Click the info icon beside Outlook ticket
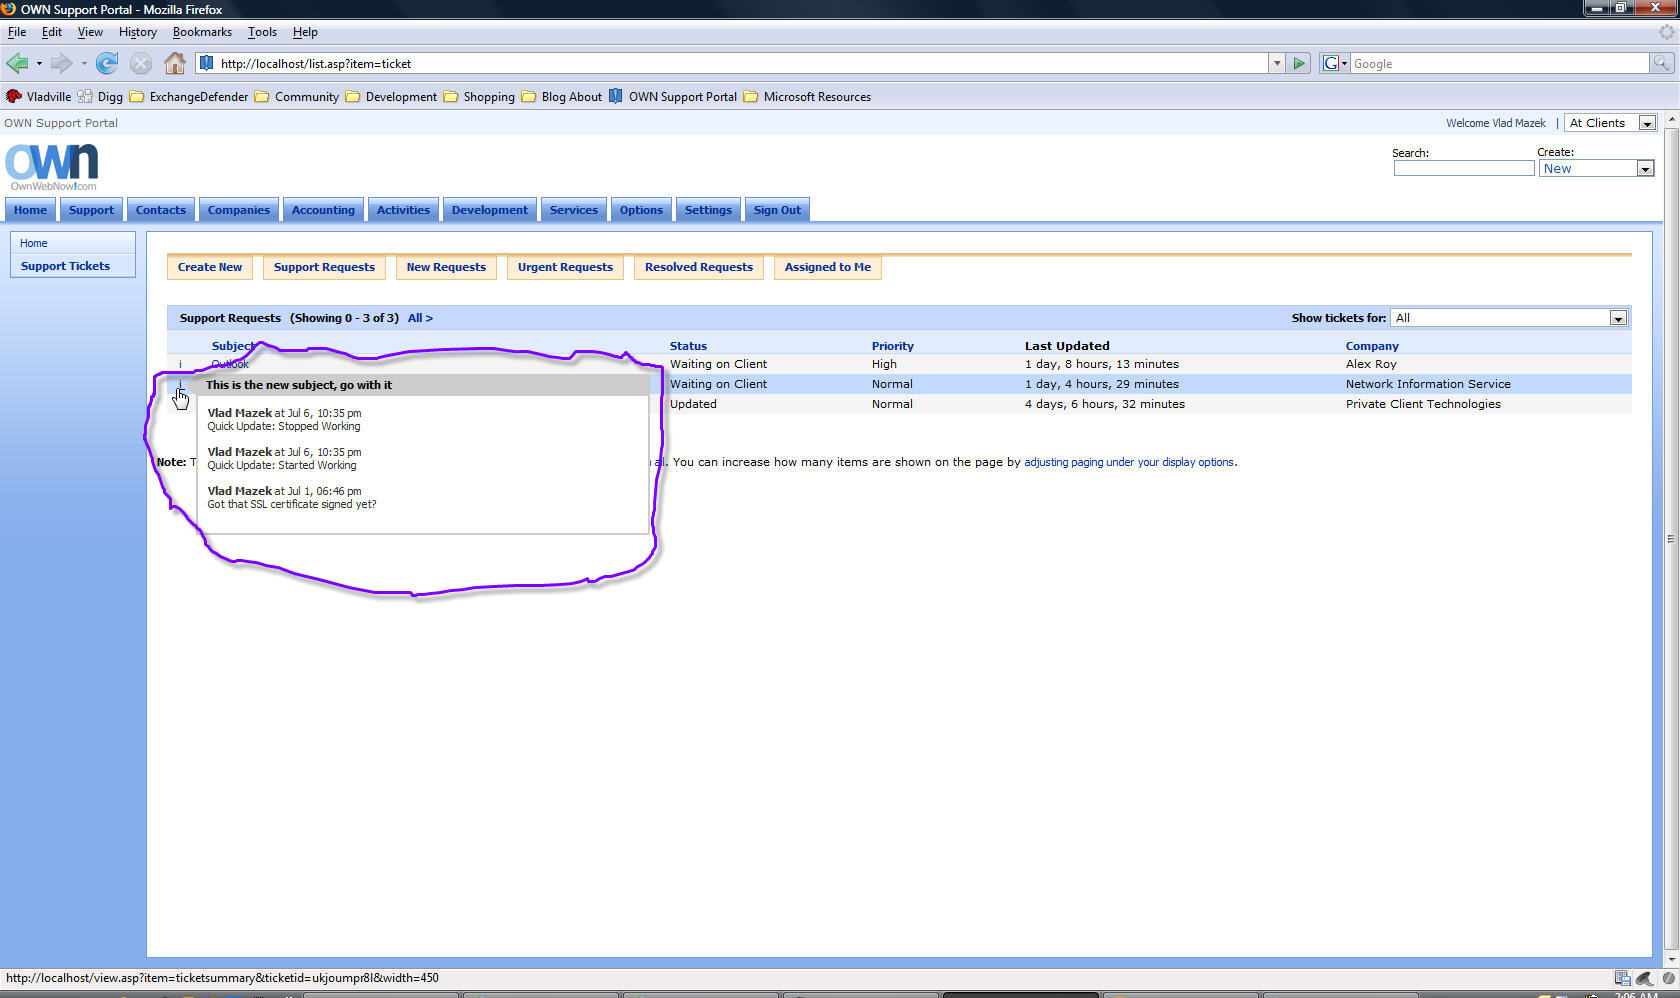 [180, 364]
